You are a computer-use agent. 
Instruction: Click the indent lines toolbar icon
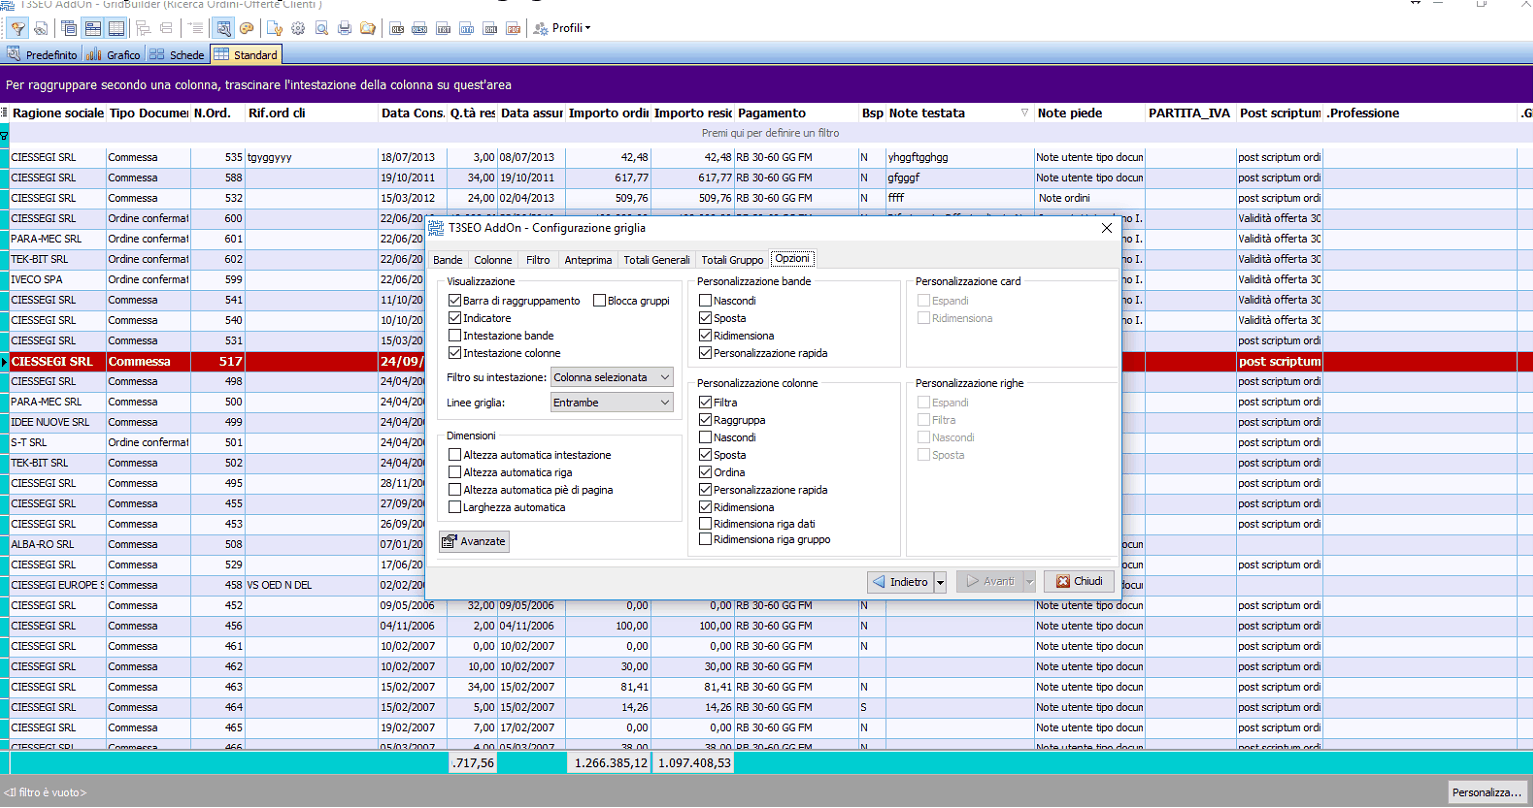(x=195, y=29)
